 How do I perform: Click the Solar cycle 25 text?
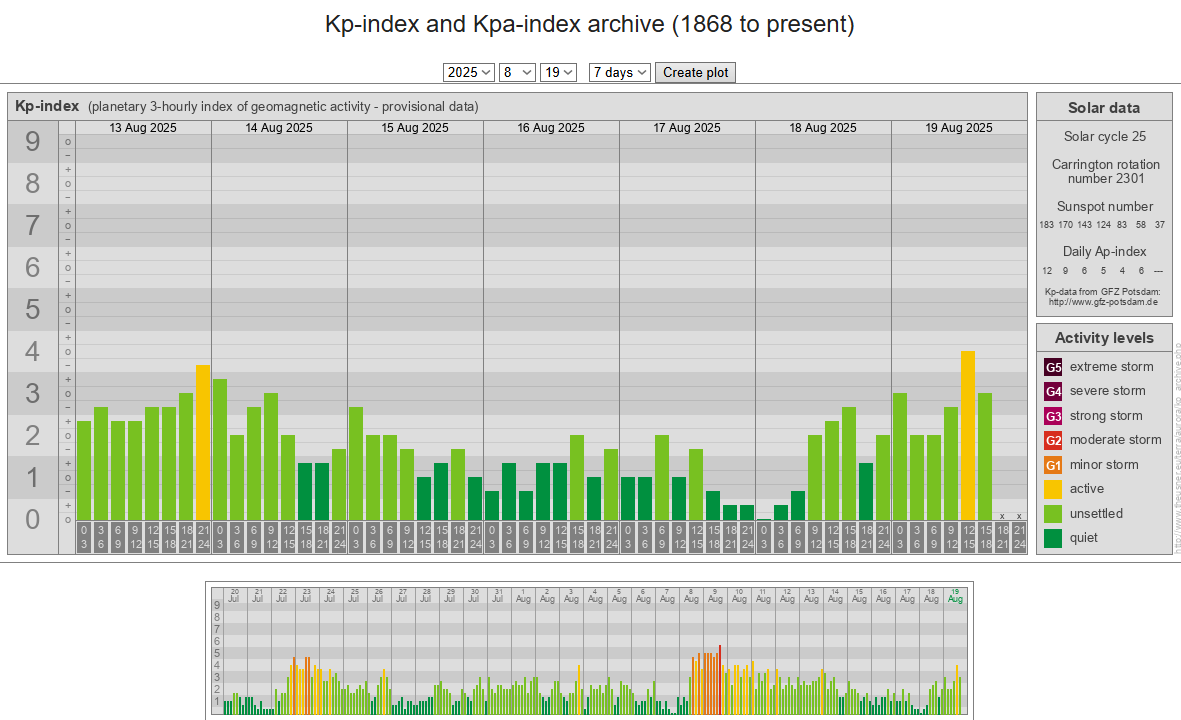pyautogui.click(x=1104, y=136)
